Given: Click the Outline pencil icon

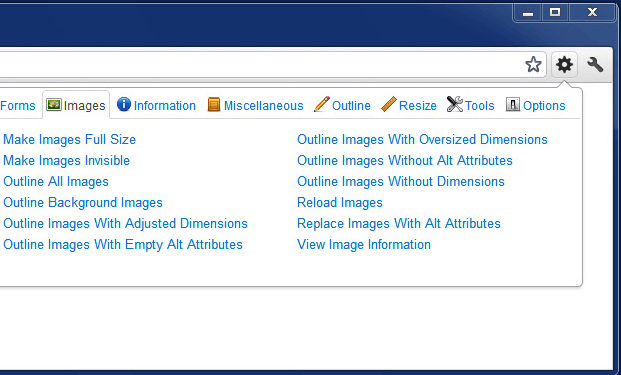Looking at the screenshot, I should point(322,104).
